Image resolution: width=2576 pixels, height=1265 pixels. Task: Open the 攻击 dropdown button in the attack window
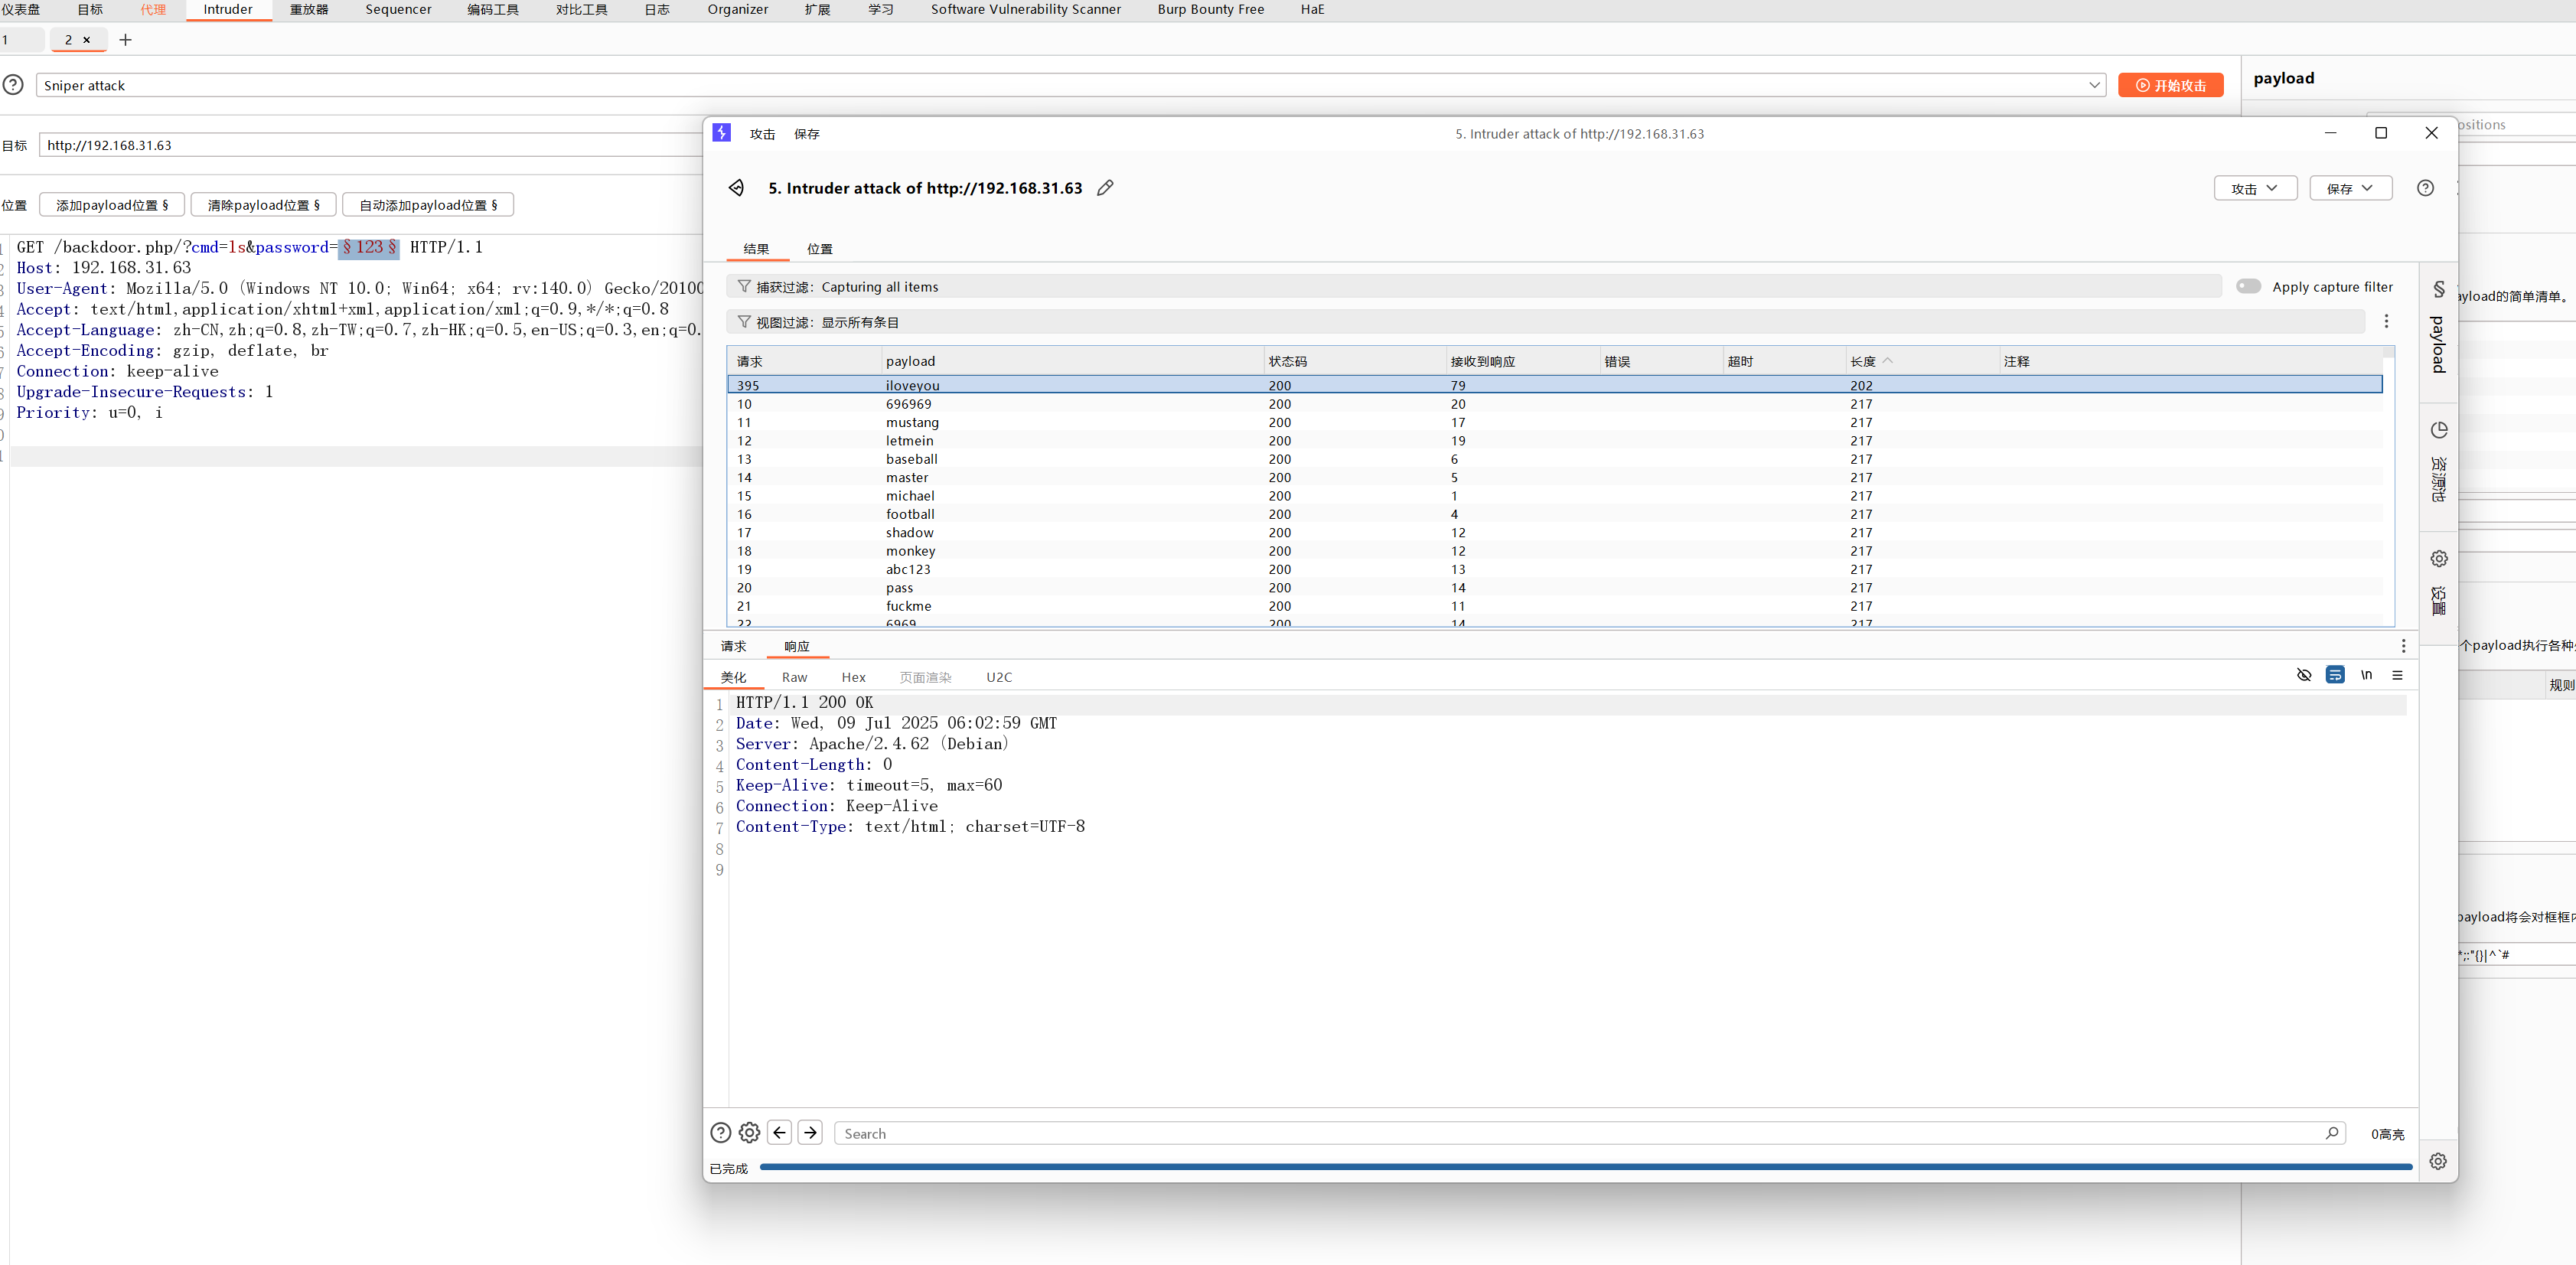[x=2255, y=188]
